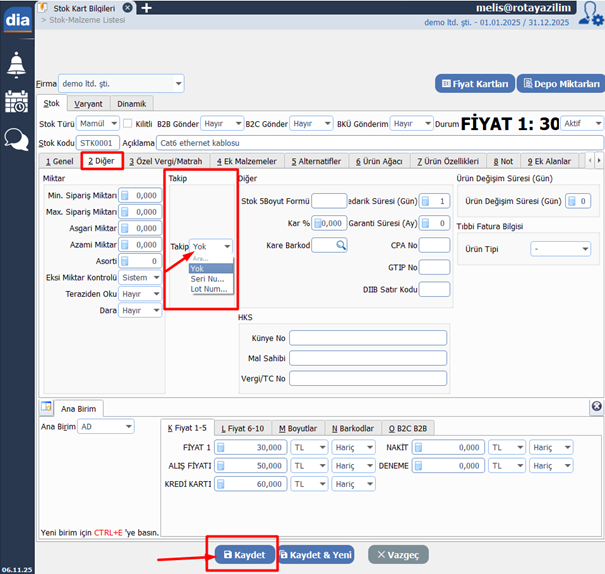Open the Firma dropdown
This screenshot has height=574, width=605.
[x=177, y=84]
